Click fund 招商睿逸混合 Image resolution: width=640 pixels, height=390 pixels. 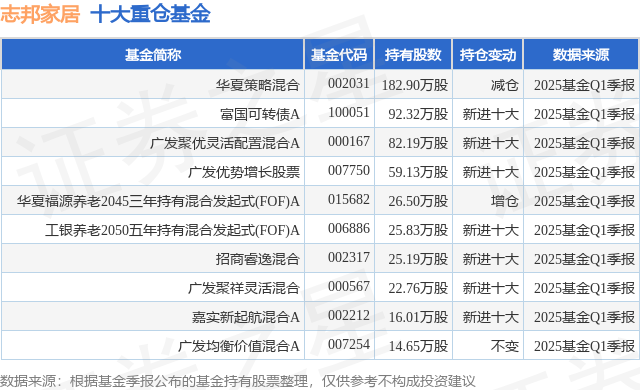point(258,259)
